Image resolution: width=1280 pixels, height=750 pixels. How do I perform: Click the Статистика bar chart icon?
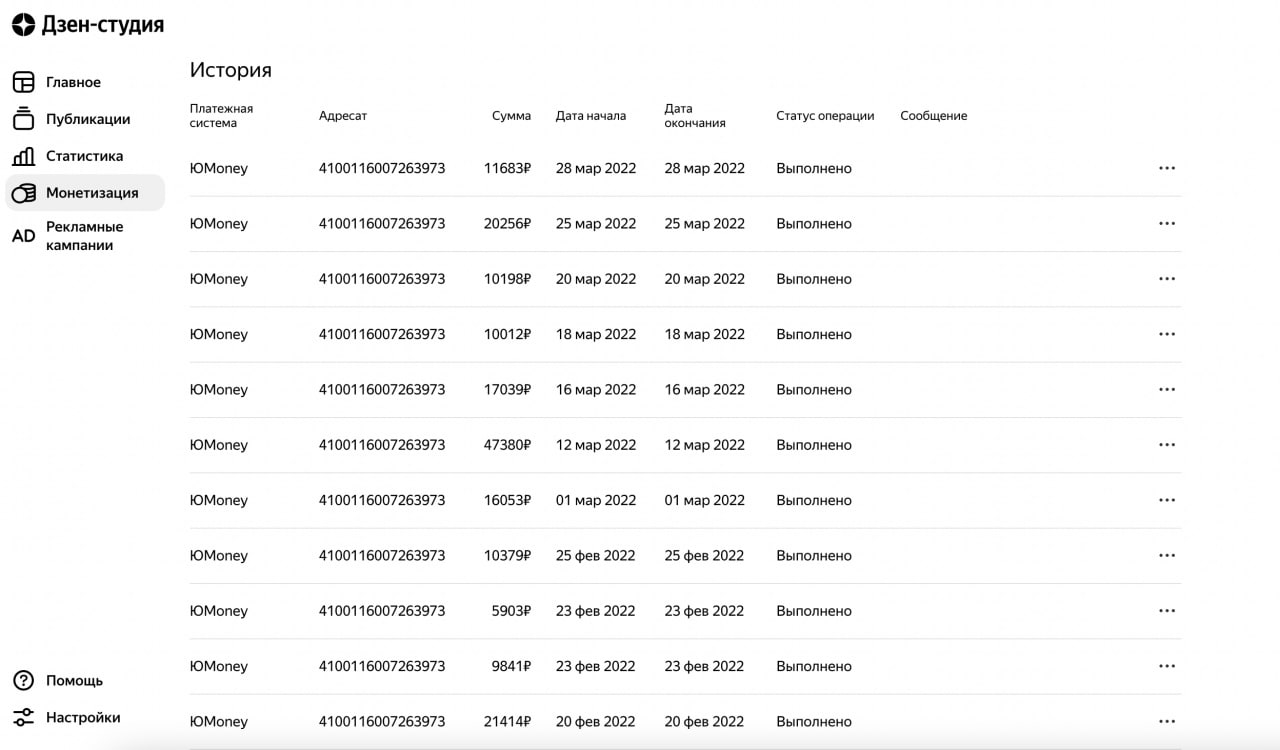pyautogui.click(x=23, y=156)
